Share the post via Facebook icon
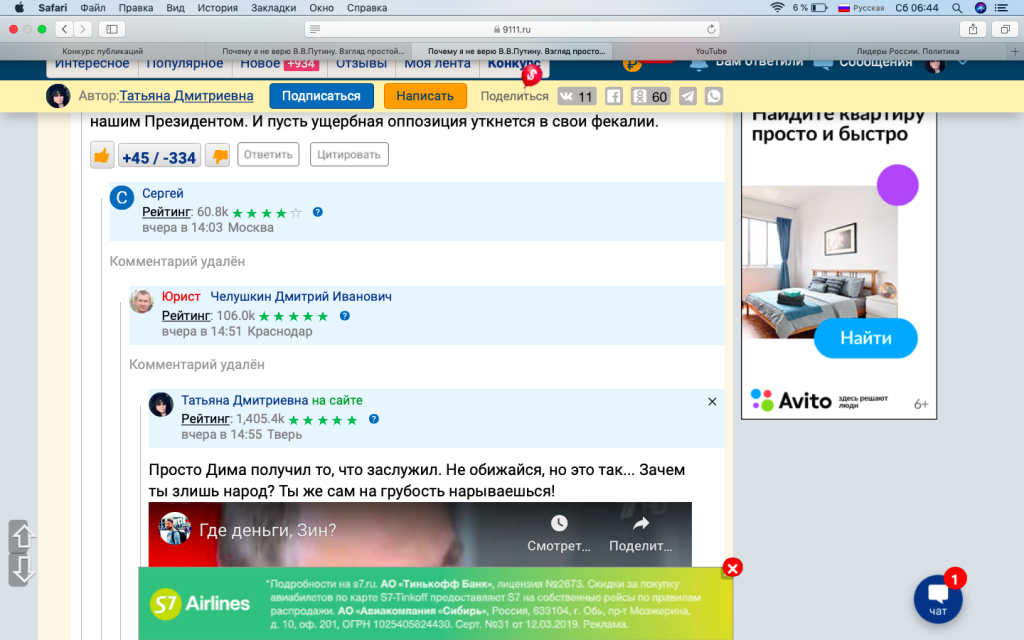The height and width of the screenshot is (640, 1024). point(614,96)
